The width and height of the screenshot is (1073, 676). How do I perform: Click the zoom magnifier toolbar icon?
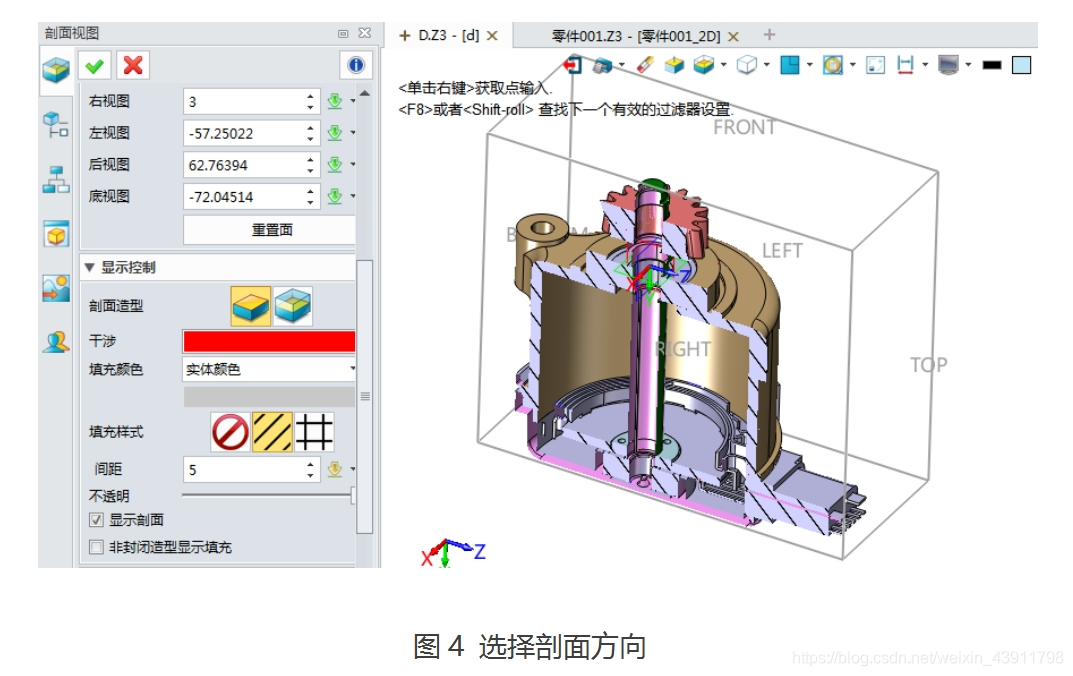click(x=833, y=65)
